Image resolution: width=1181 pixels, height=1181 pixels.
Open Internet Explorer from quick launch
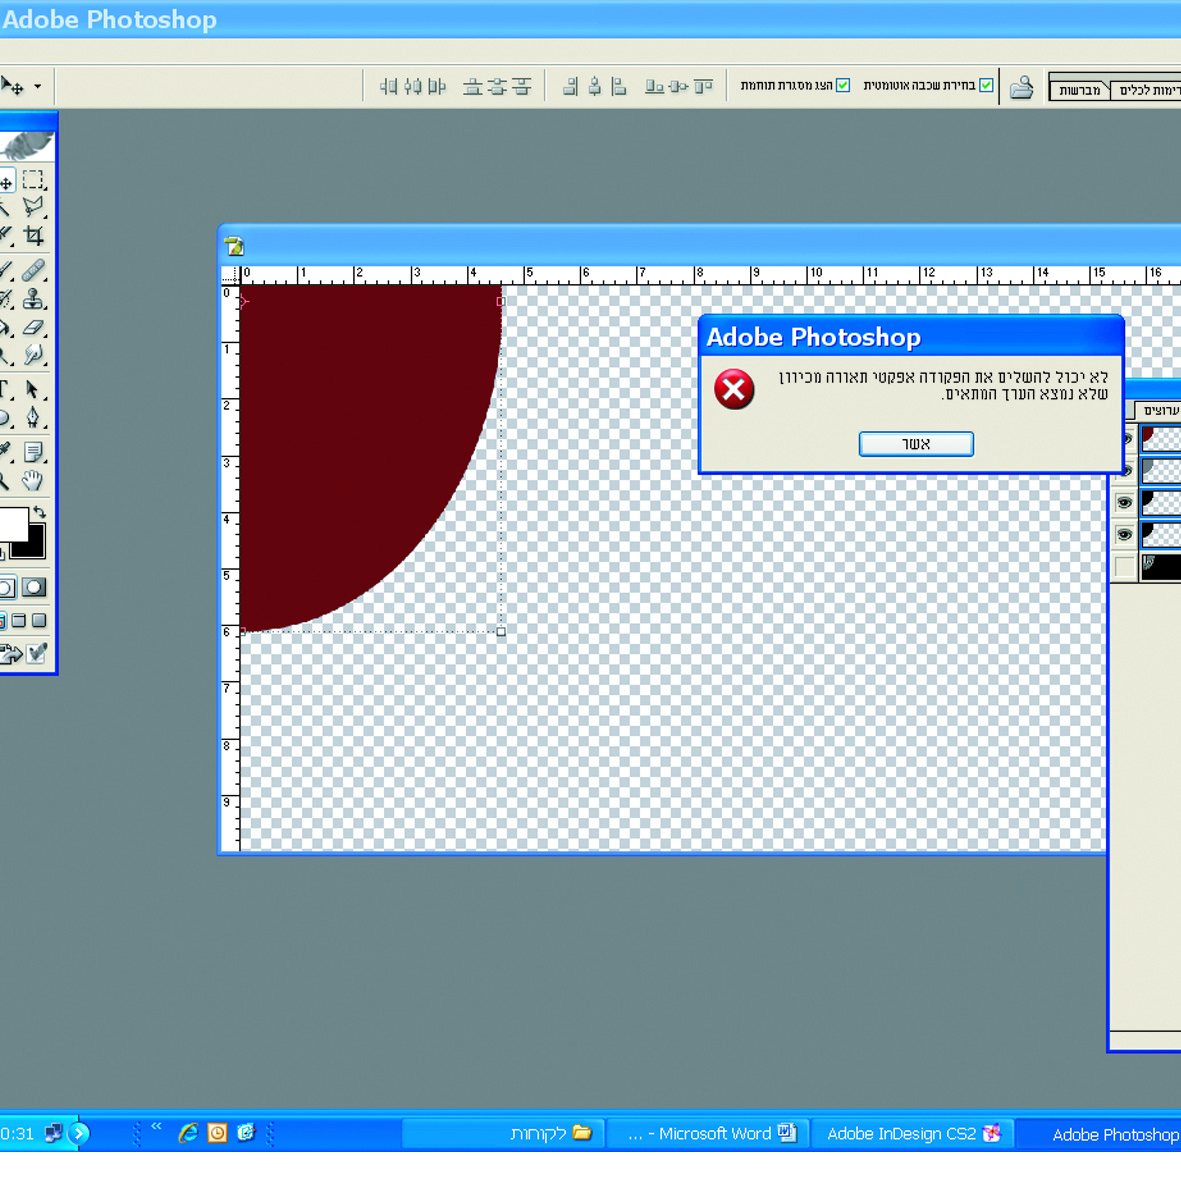(x=188, y=1133)
